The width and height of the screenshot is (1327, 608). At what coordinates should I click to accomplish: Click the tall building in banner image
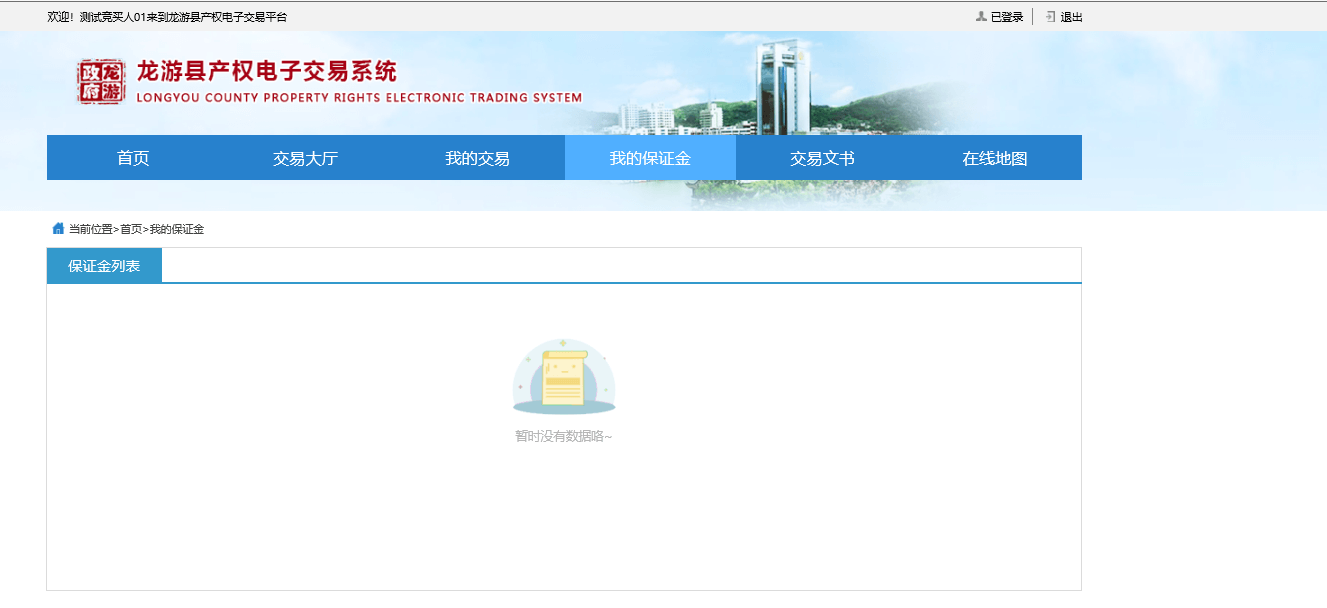783,88
